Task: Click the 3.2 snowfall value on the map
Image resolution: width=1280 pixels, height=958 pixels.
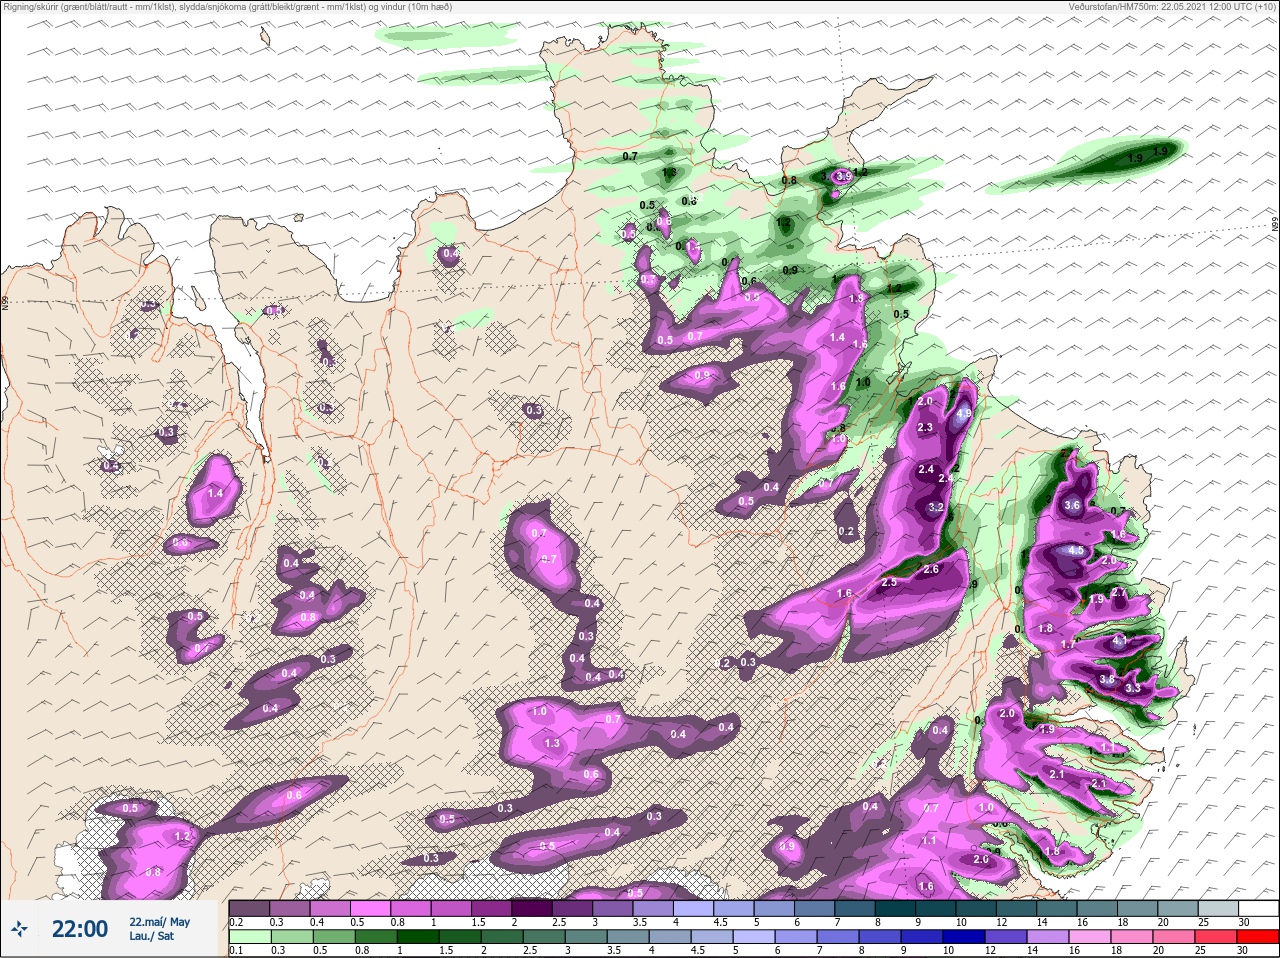Action: coord(936,507)
